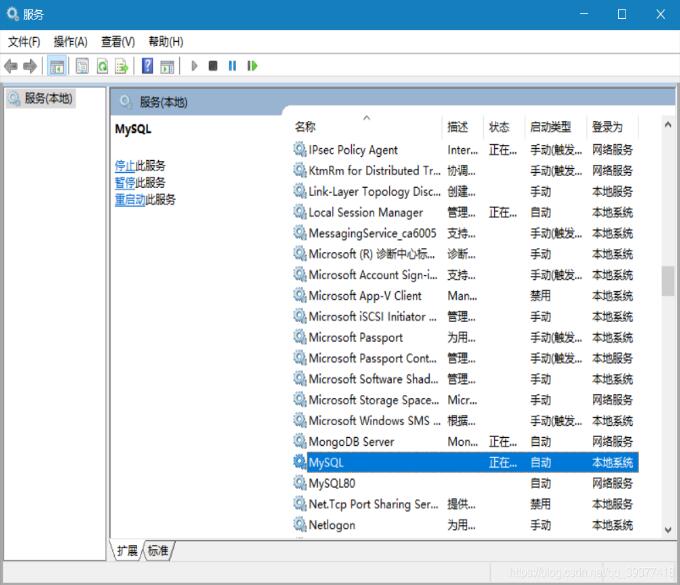Screen dimensions: 680x585
Task: Open the 文件(F) menu
Action: [x=24, y=41]
